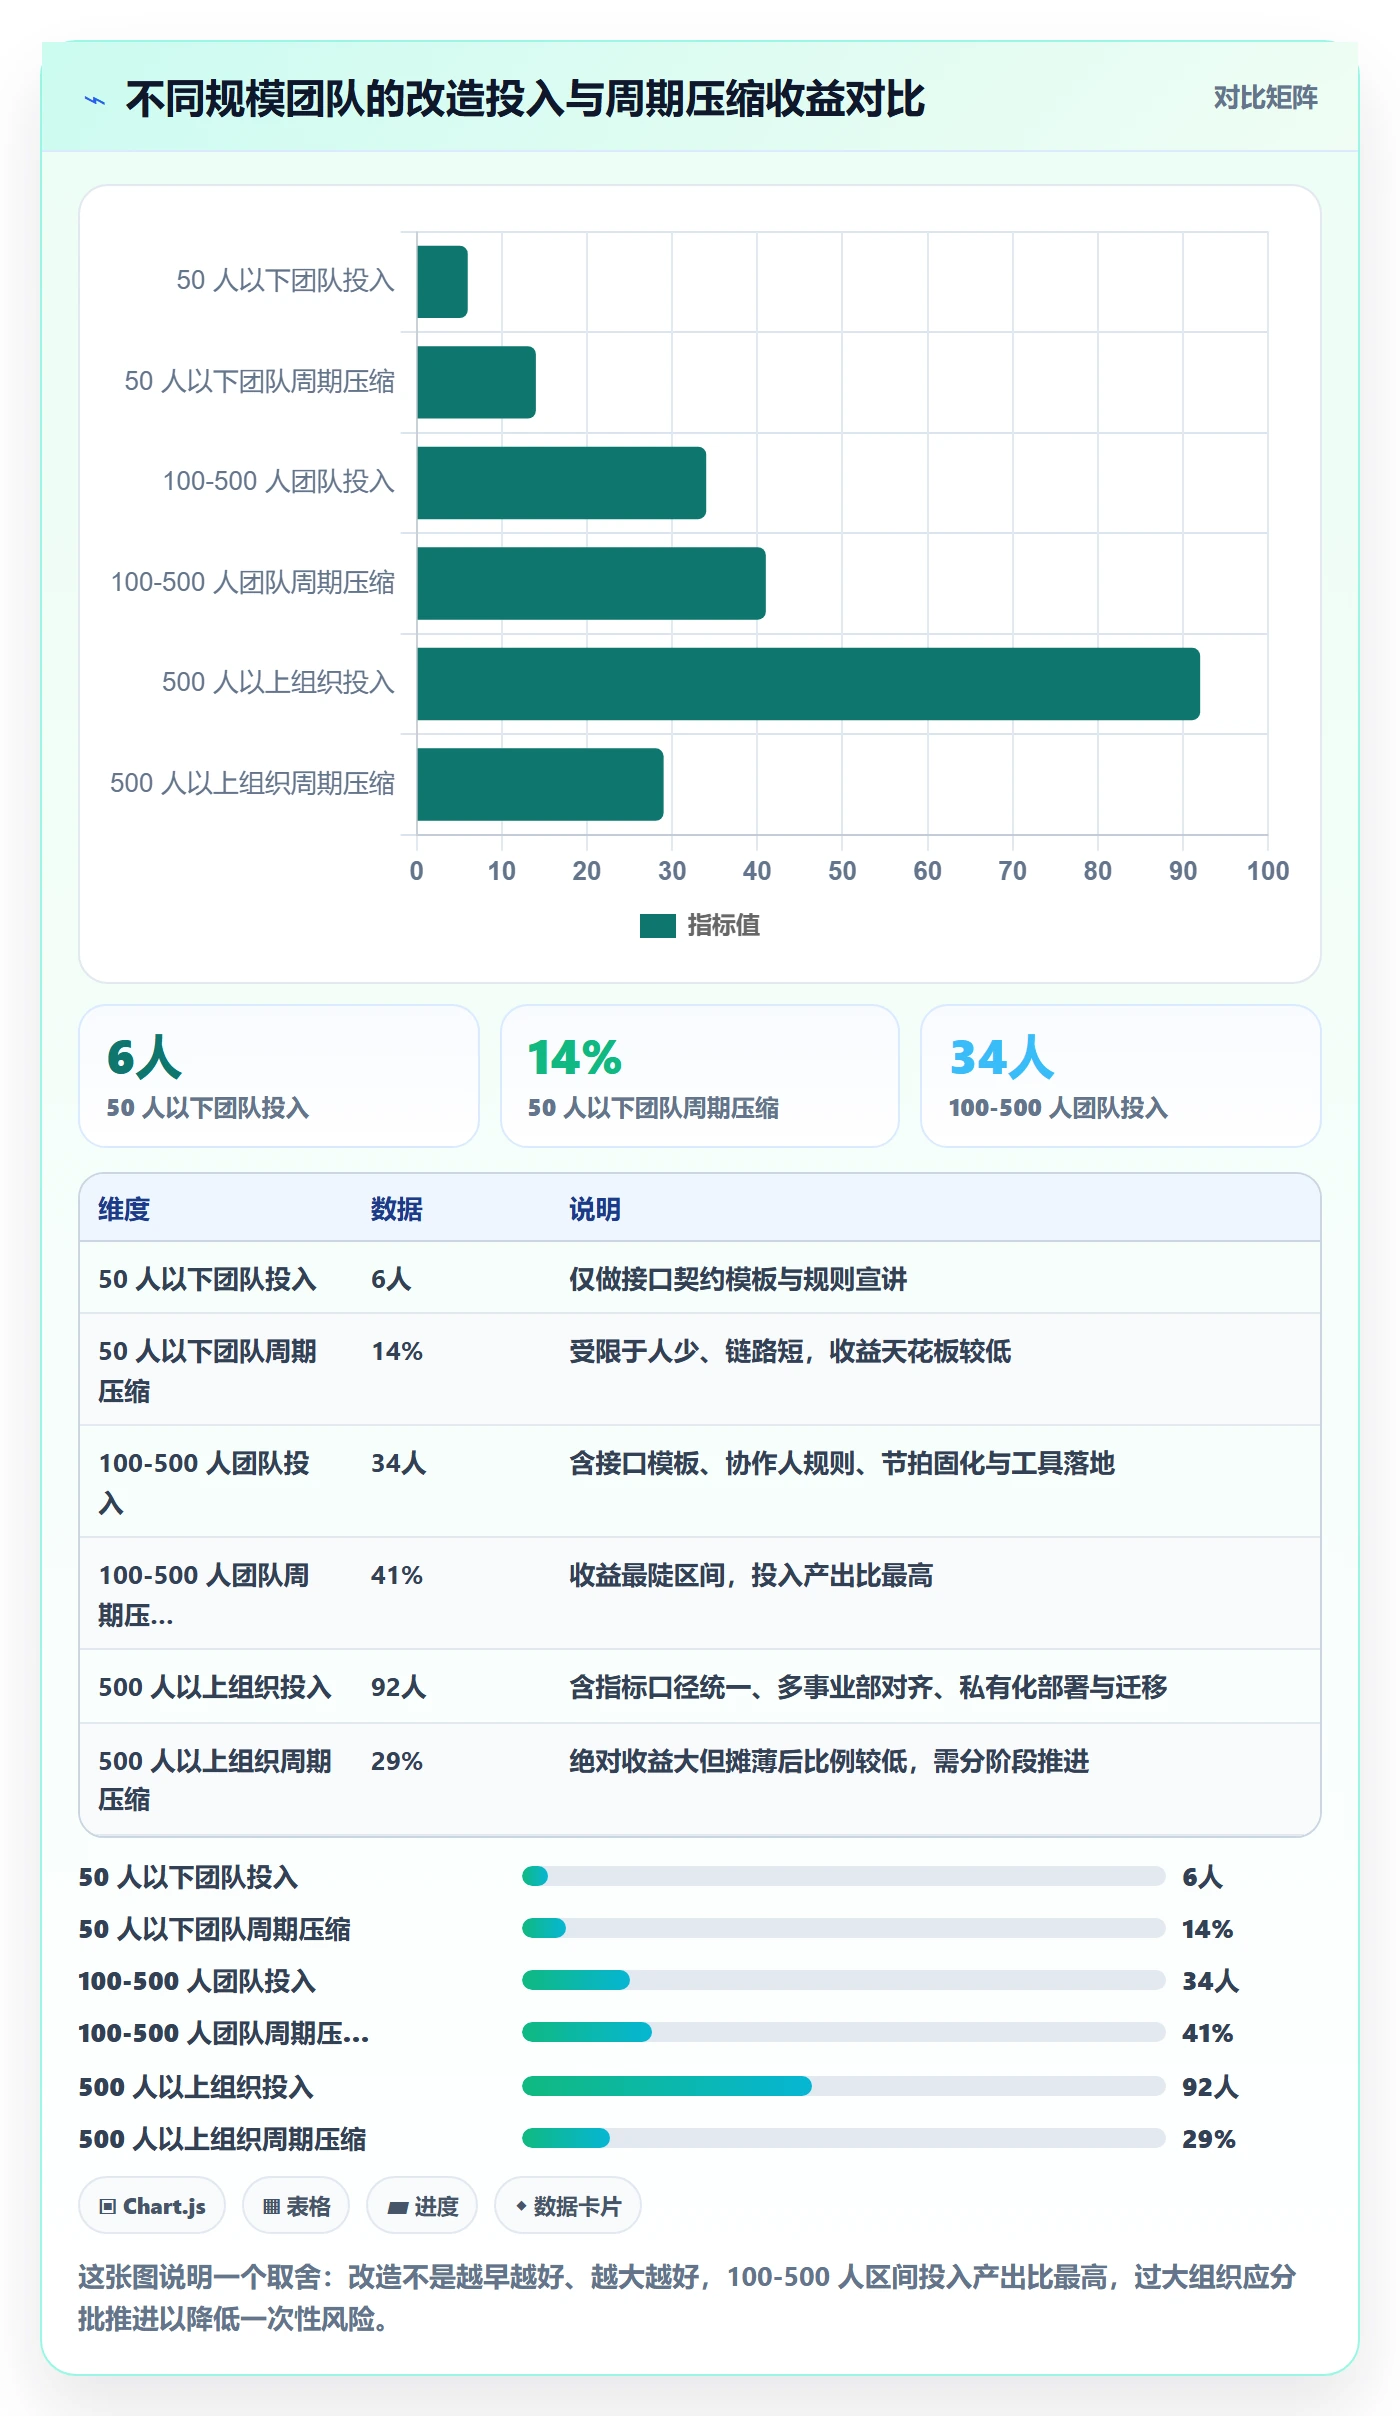This screenshot has width=1400, height=2416.
Task: Click the 500 人以上组织周期压缩 chart bar
Action: pyautogui.click(x=540, y=784)
